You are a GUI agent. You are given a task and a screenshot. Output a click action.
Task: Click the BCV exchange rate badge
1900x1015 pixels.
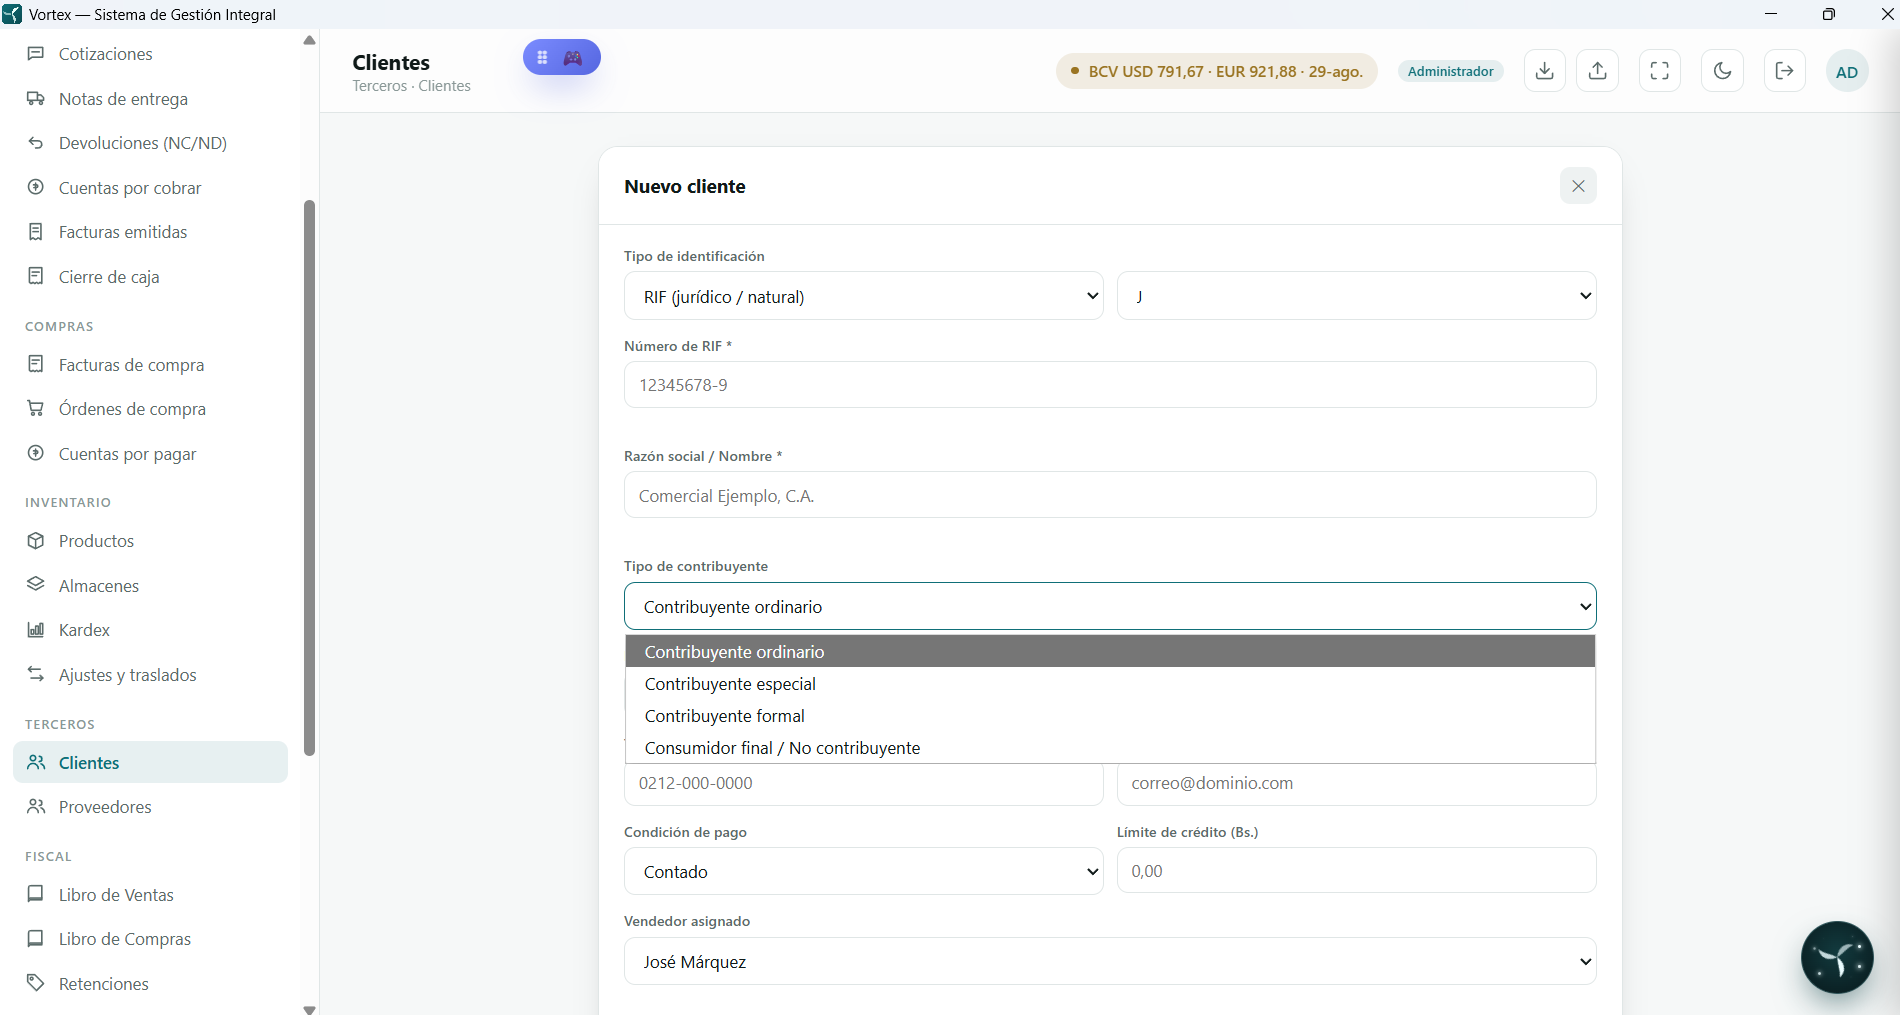[x=1216, y=71]
